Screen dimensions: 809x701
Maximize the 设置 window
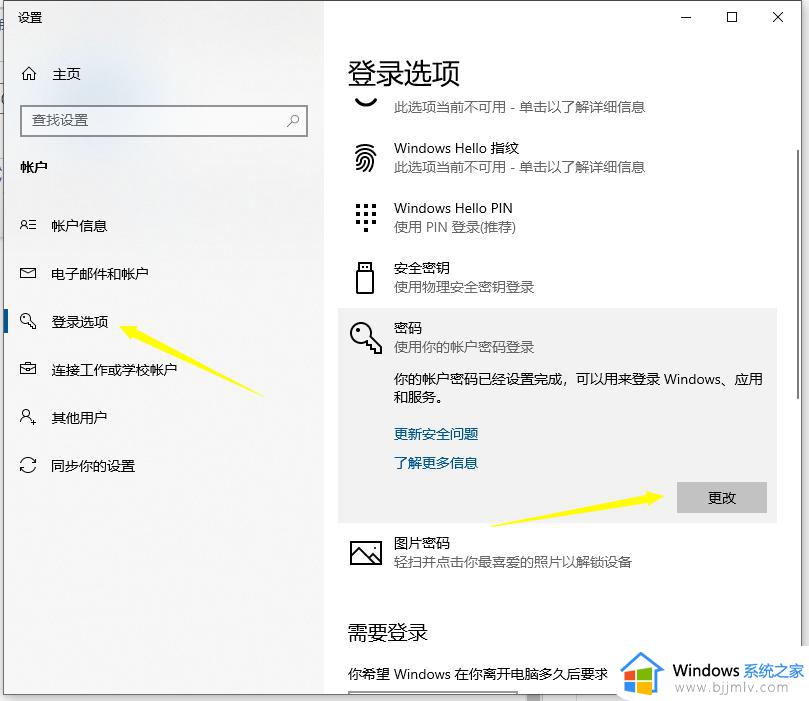pyautogui.click(x=732, y=18)
